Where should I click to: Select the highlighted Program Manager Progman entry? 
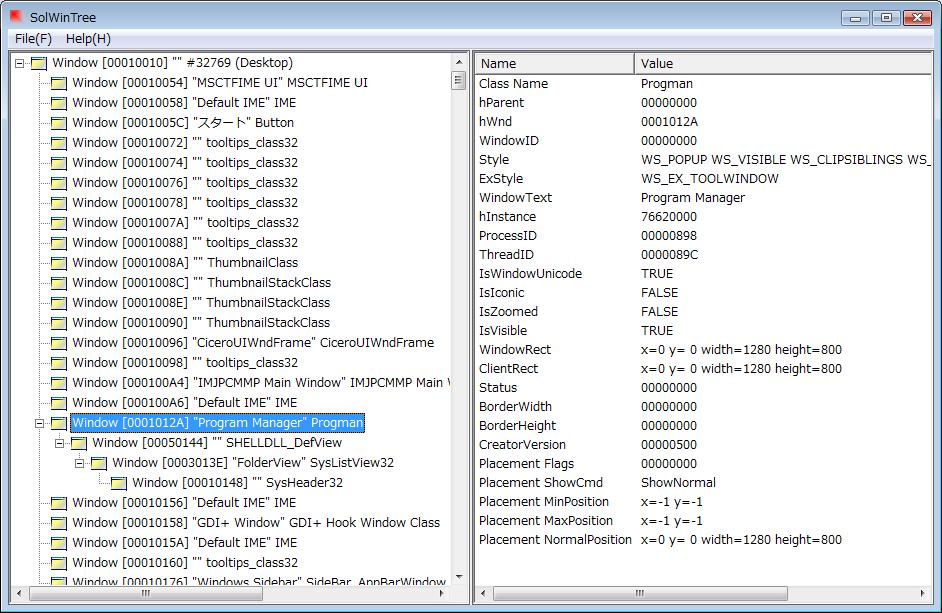click(217, 423)
